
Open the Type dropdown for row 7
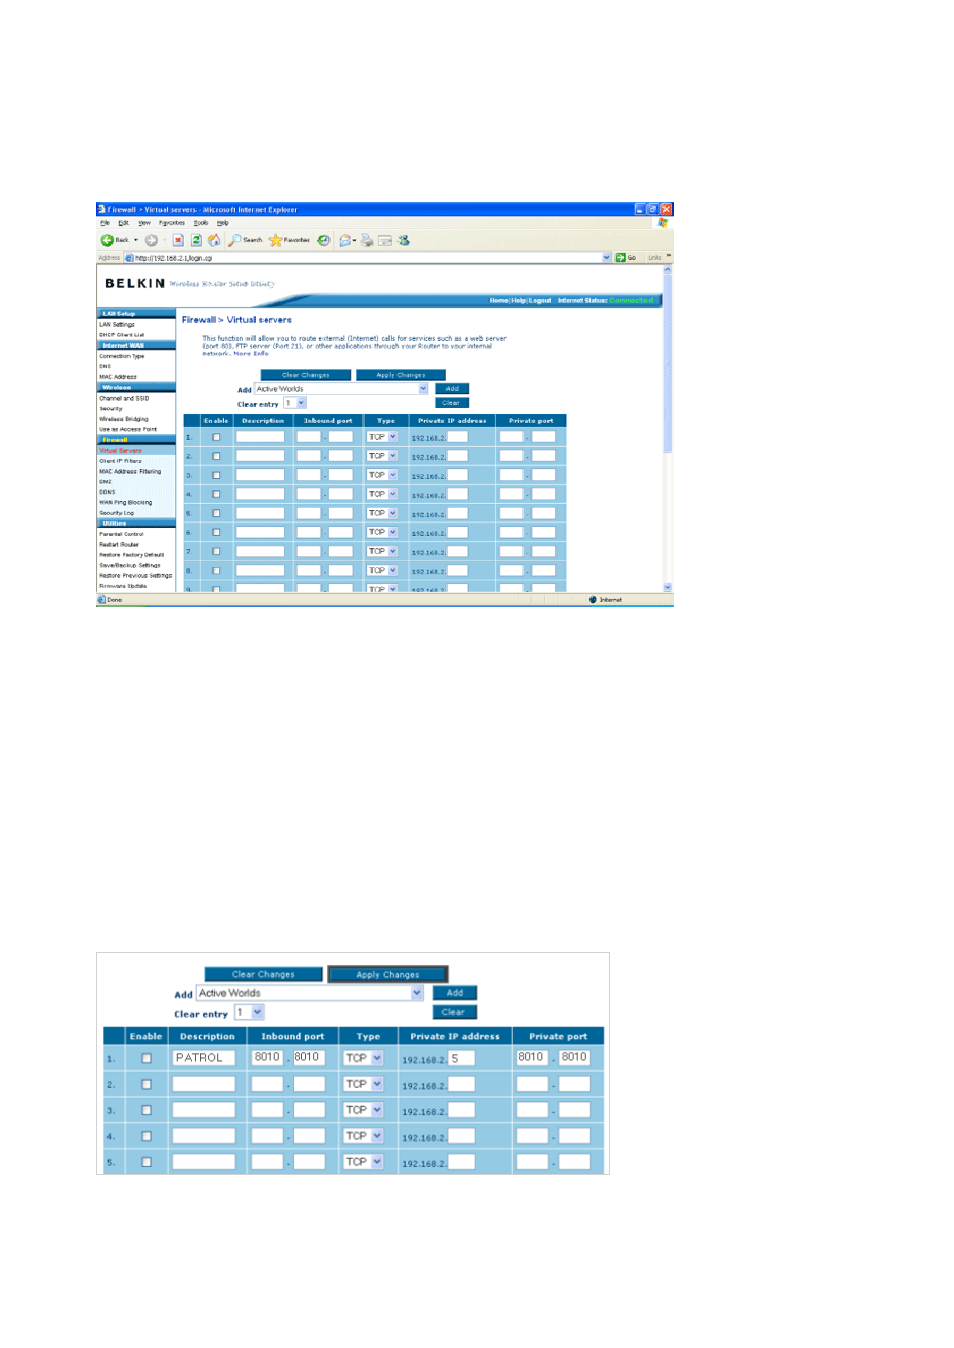[x=382, y=552]
